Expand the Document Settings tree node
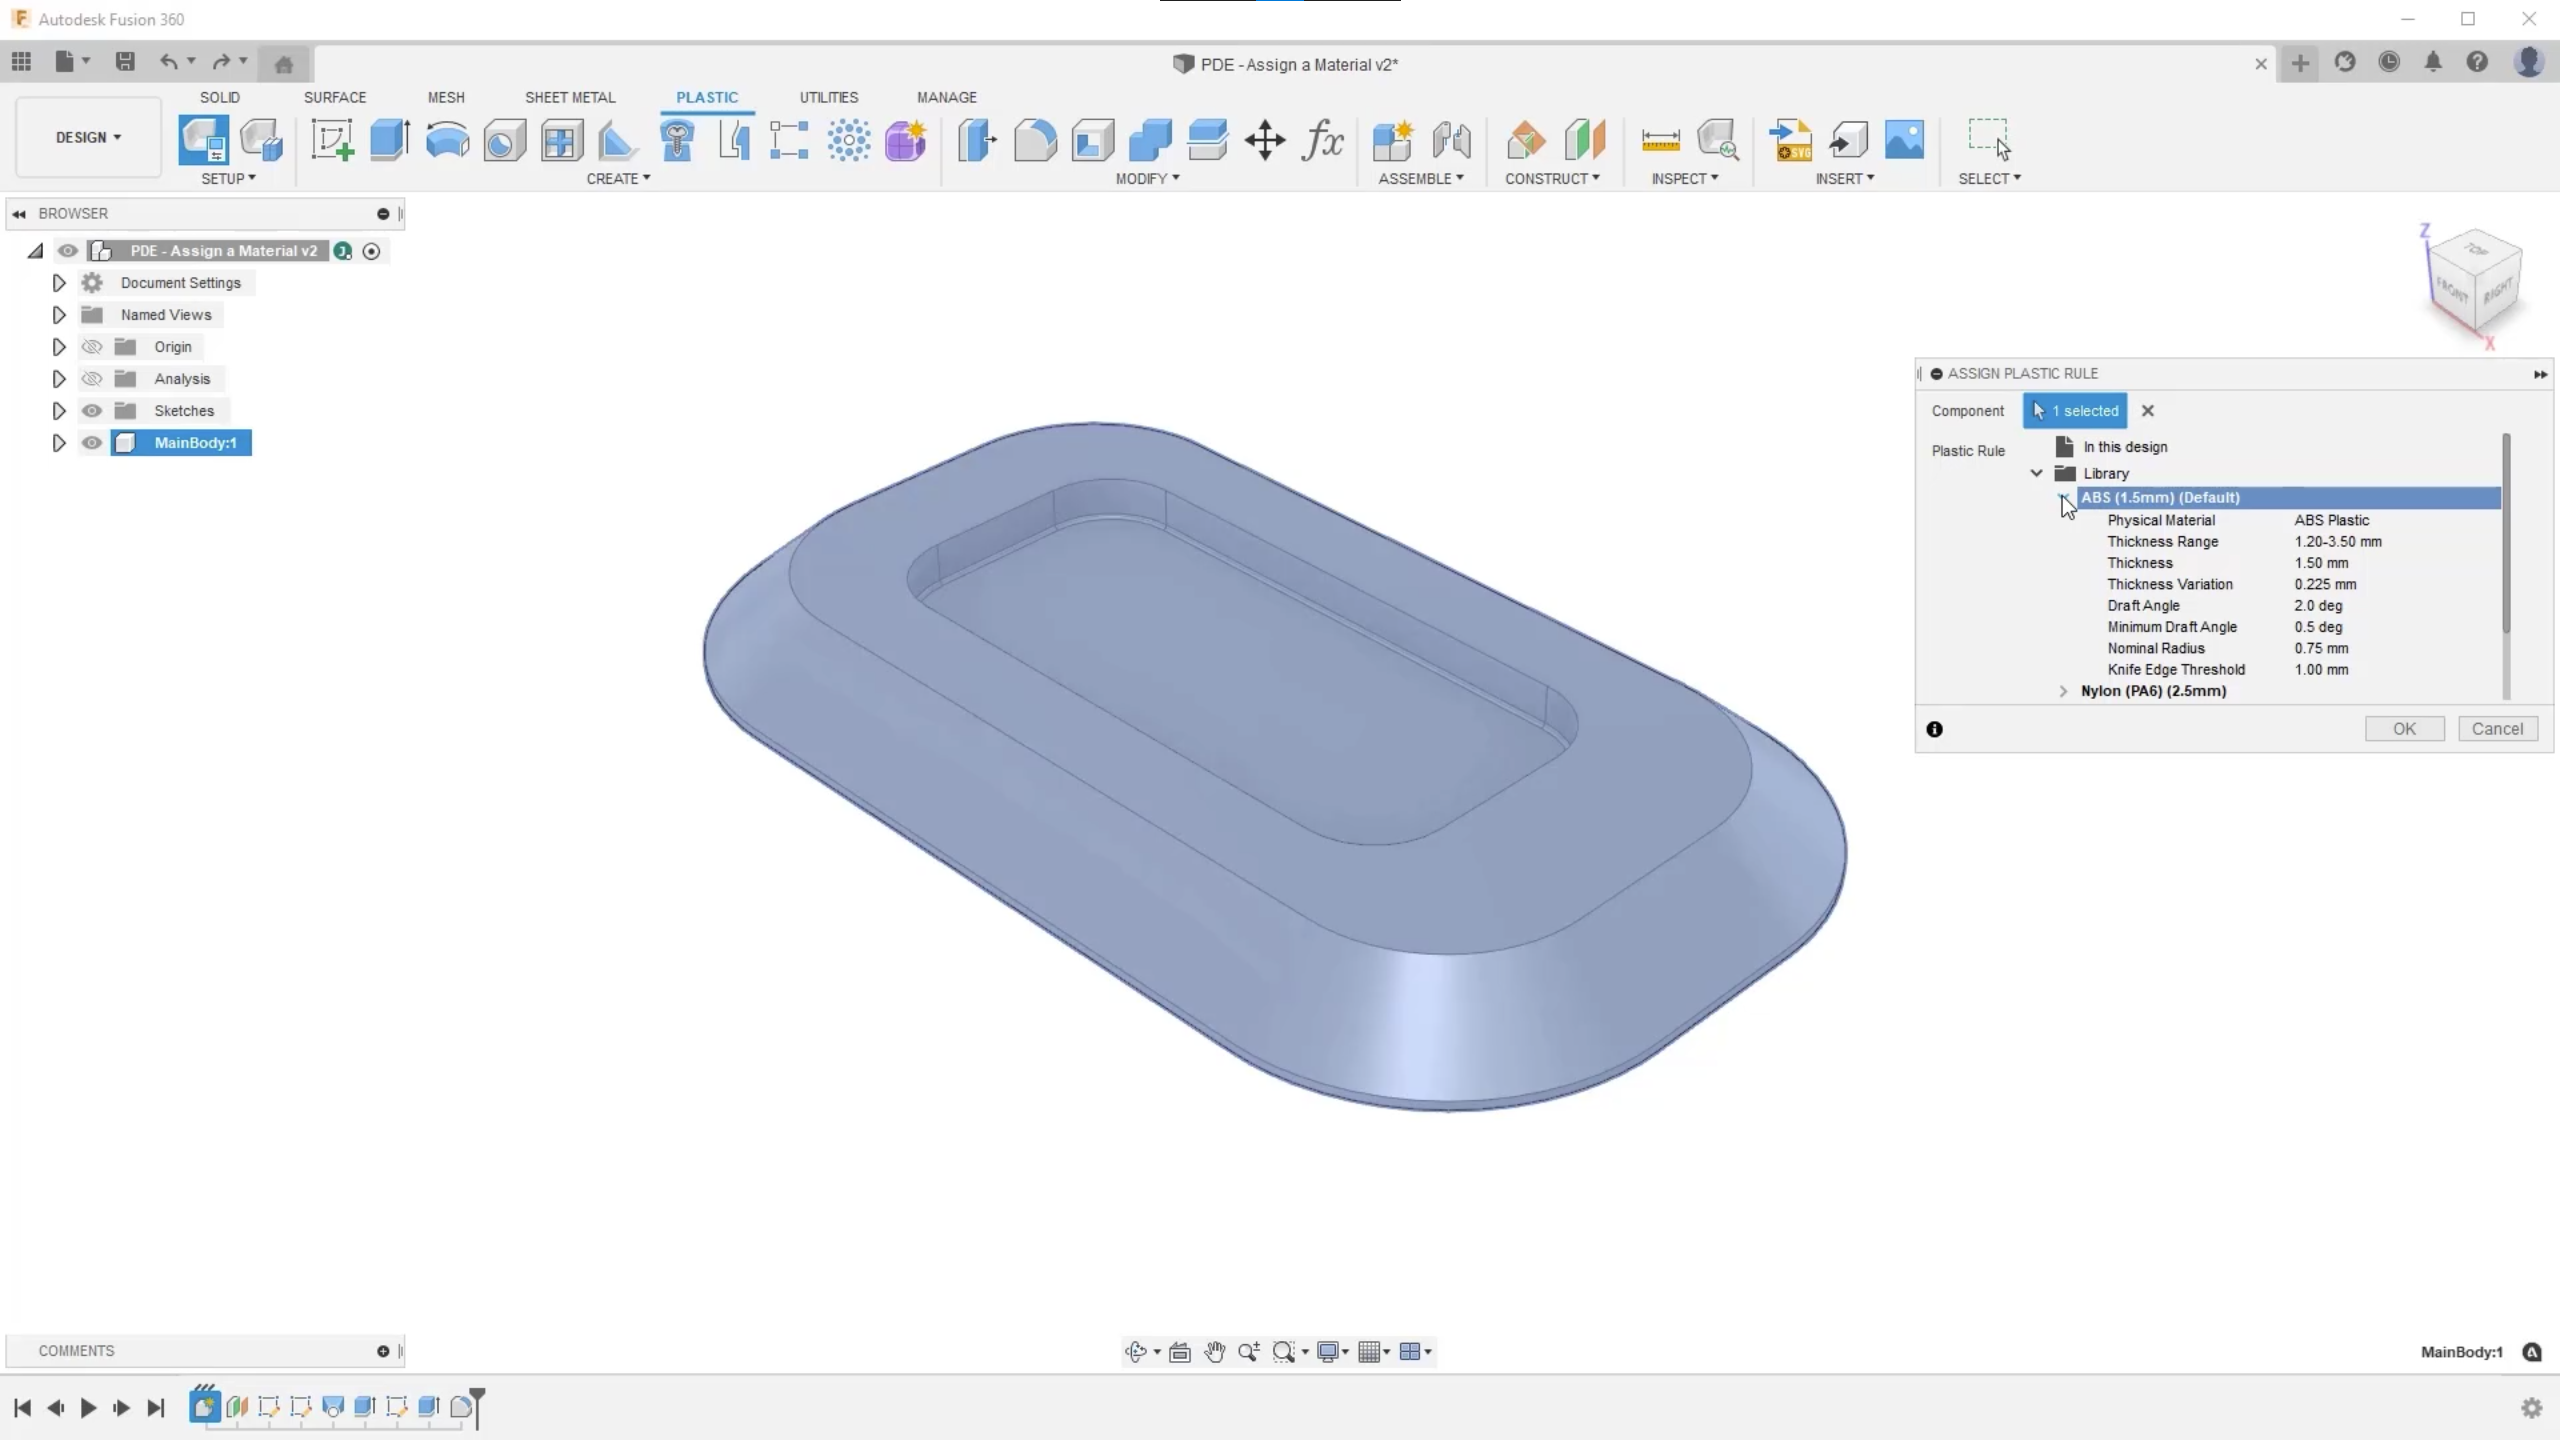 tap(59, 283)
